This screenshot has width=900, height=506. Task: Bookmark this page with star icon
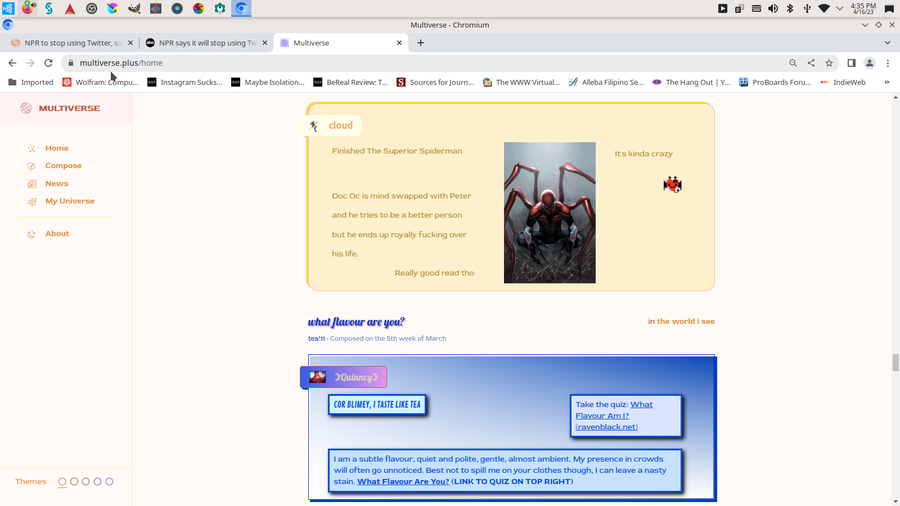coord(829,63)
